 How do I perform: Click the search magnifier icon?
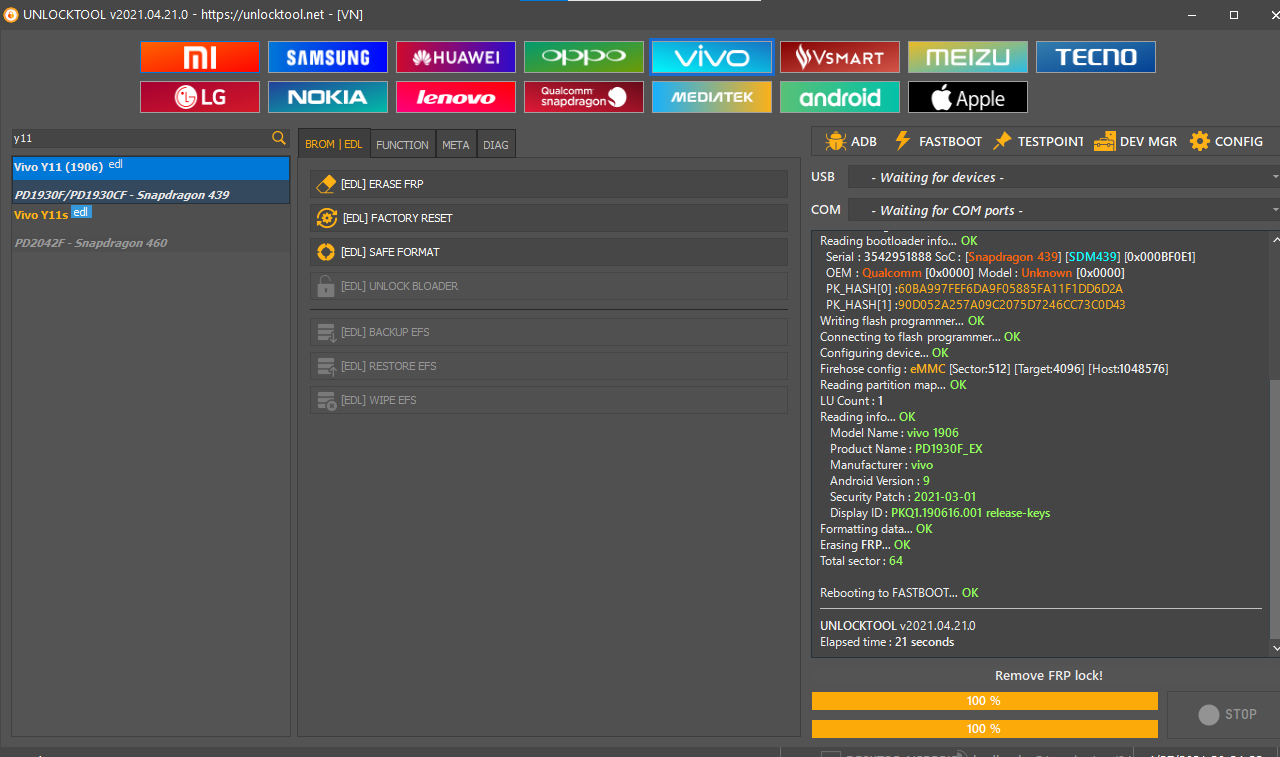[279, 138]
